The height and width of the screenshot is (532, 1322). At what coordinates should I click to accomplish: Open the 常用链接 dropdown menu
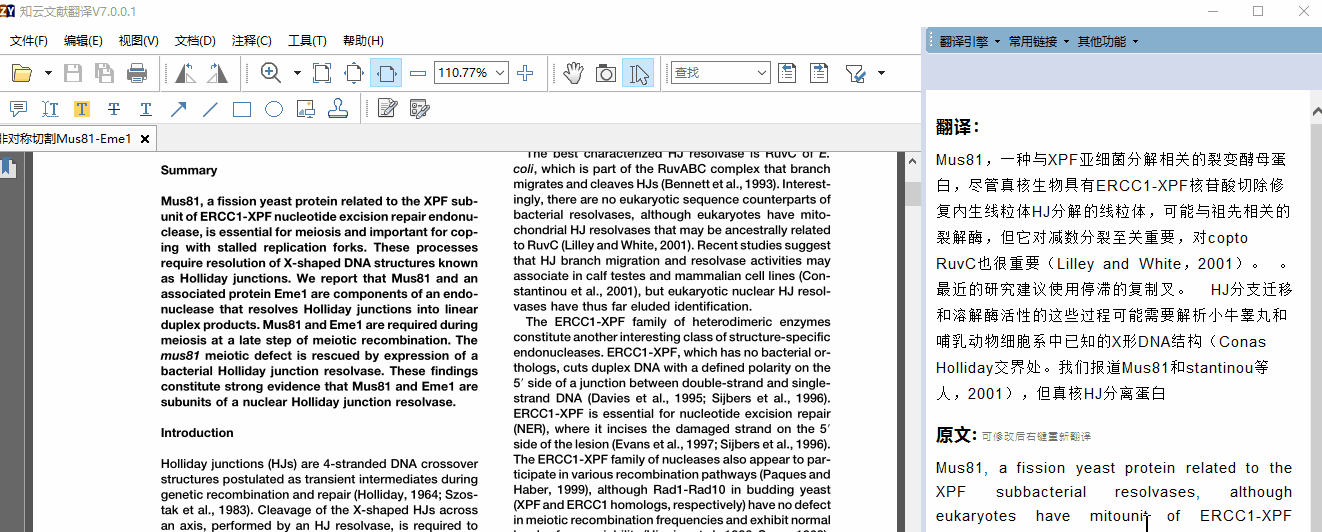tap(1039, 41)
